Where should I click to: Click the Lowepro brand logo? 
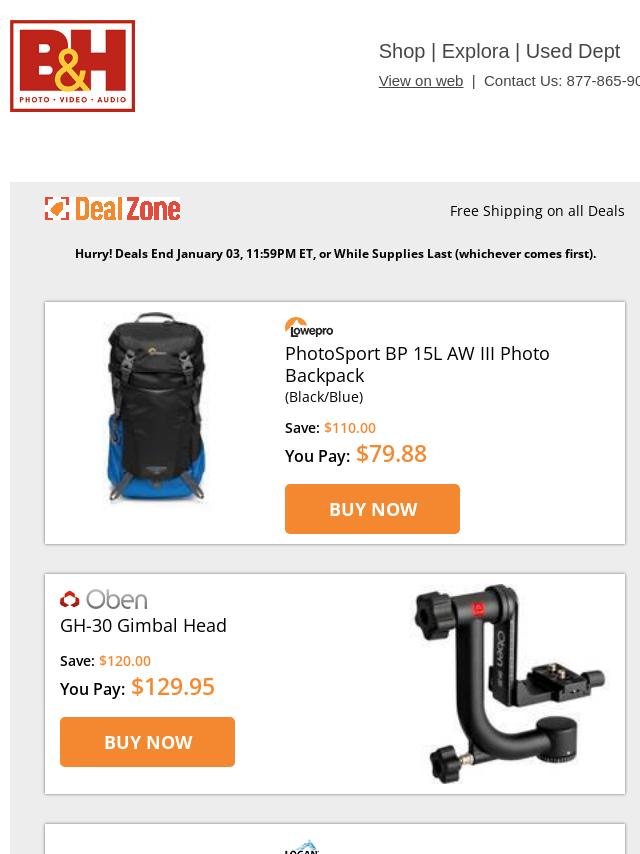309,327
